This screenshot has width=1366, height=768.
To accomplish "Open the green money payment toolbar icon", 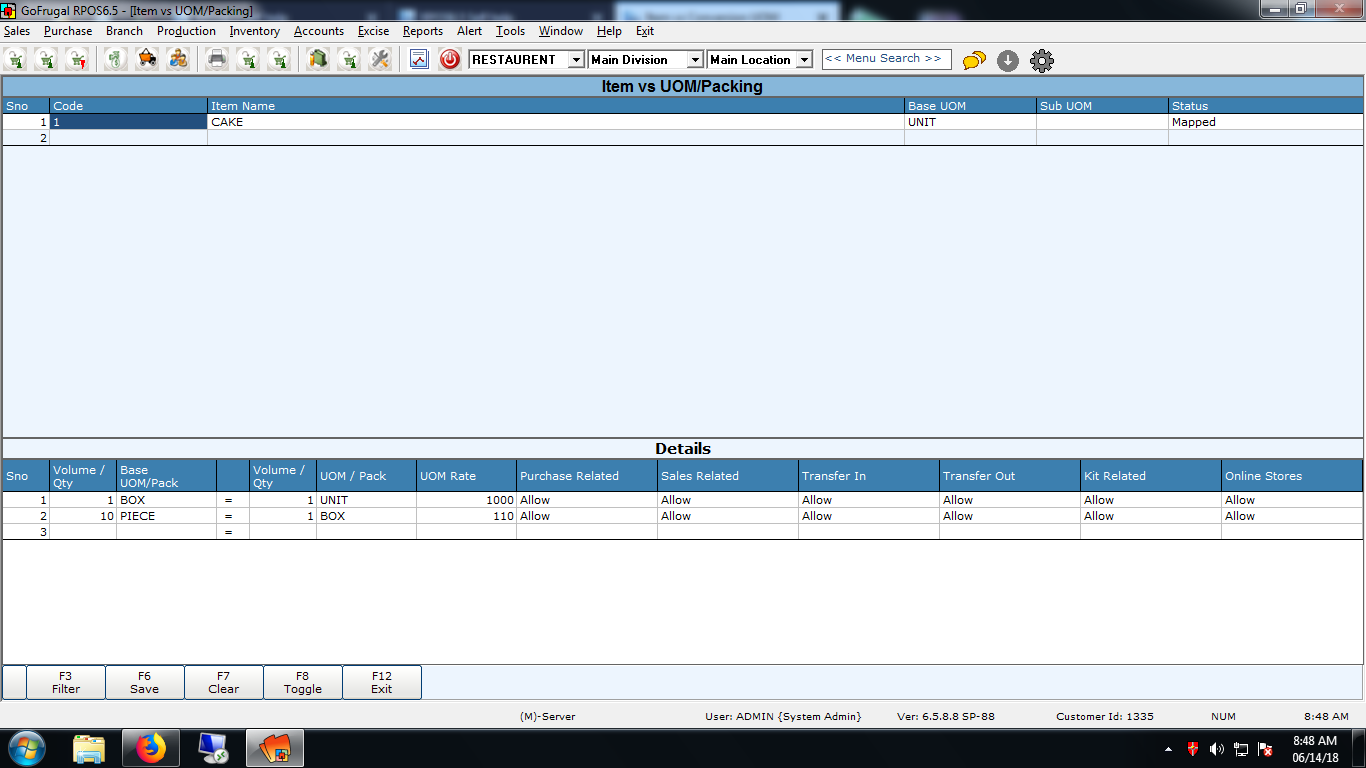I will [x=116, y=60].
